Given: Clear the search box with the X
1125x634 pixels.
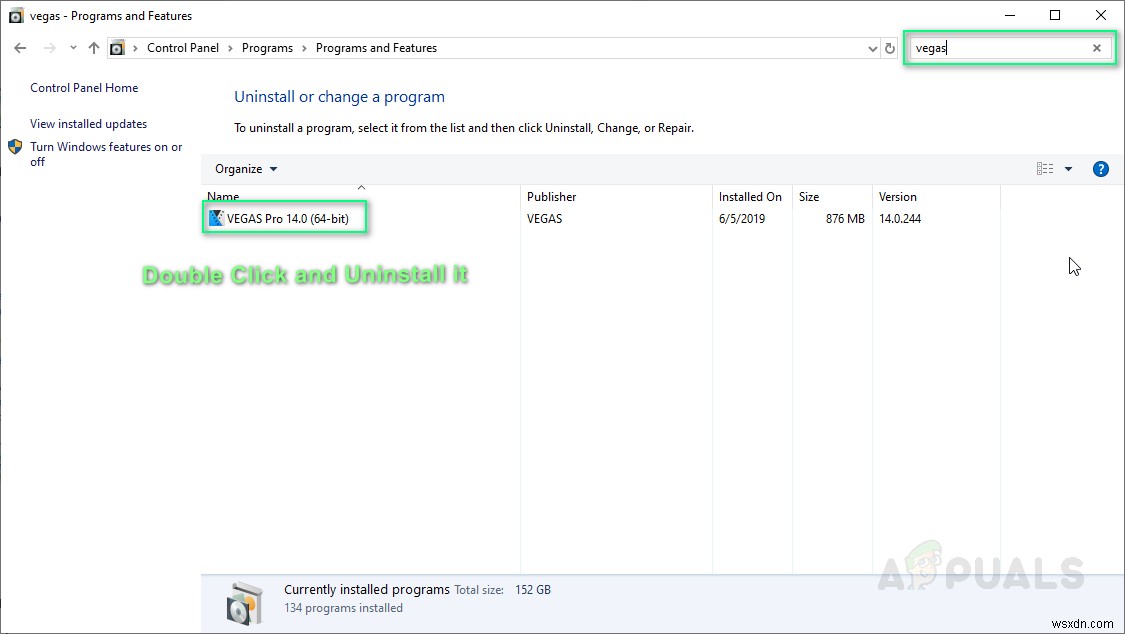Looking at the screenshot, I should point(1097,48).
